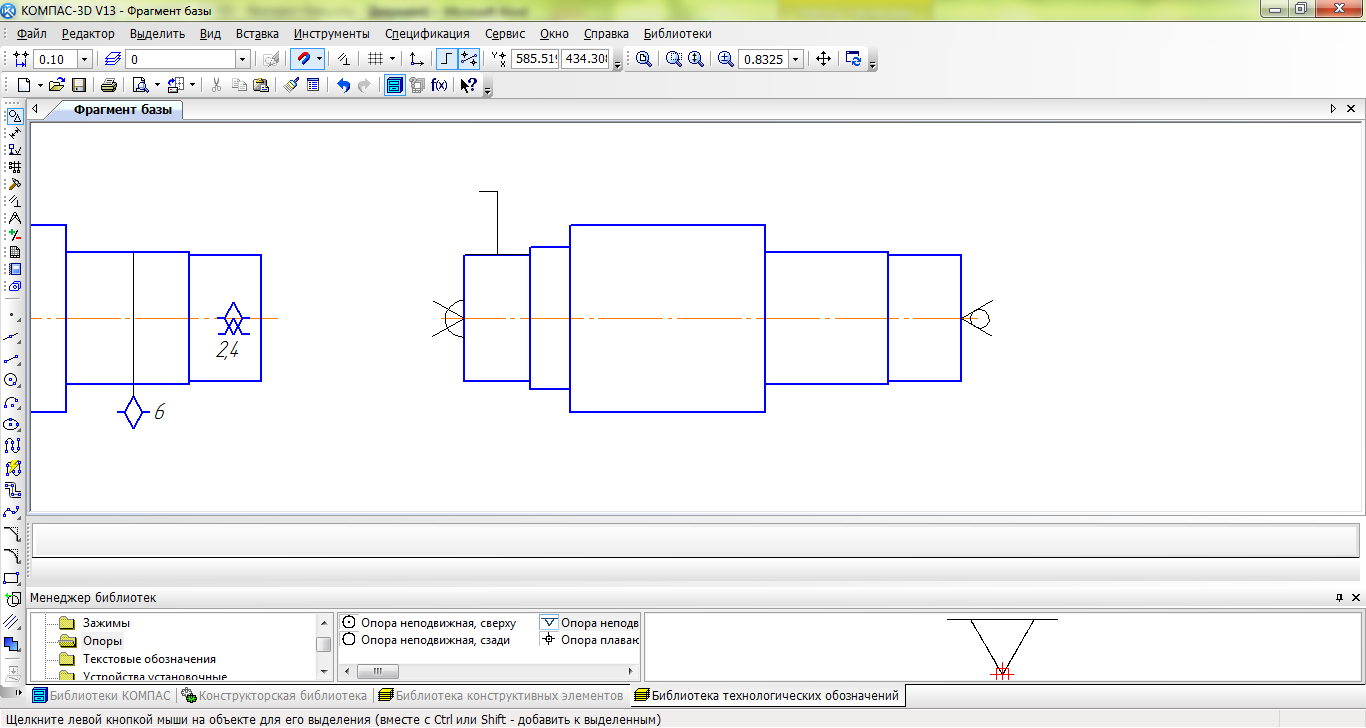The height and width of the screenshot is (728, 1366).
Task: Activate the What's This help pointer
Action: 468,86
